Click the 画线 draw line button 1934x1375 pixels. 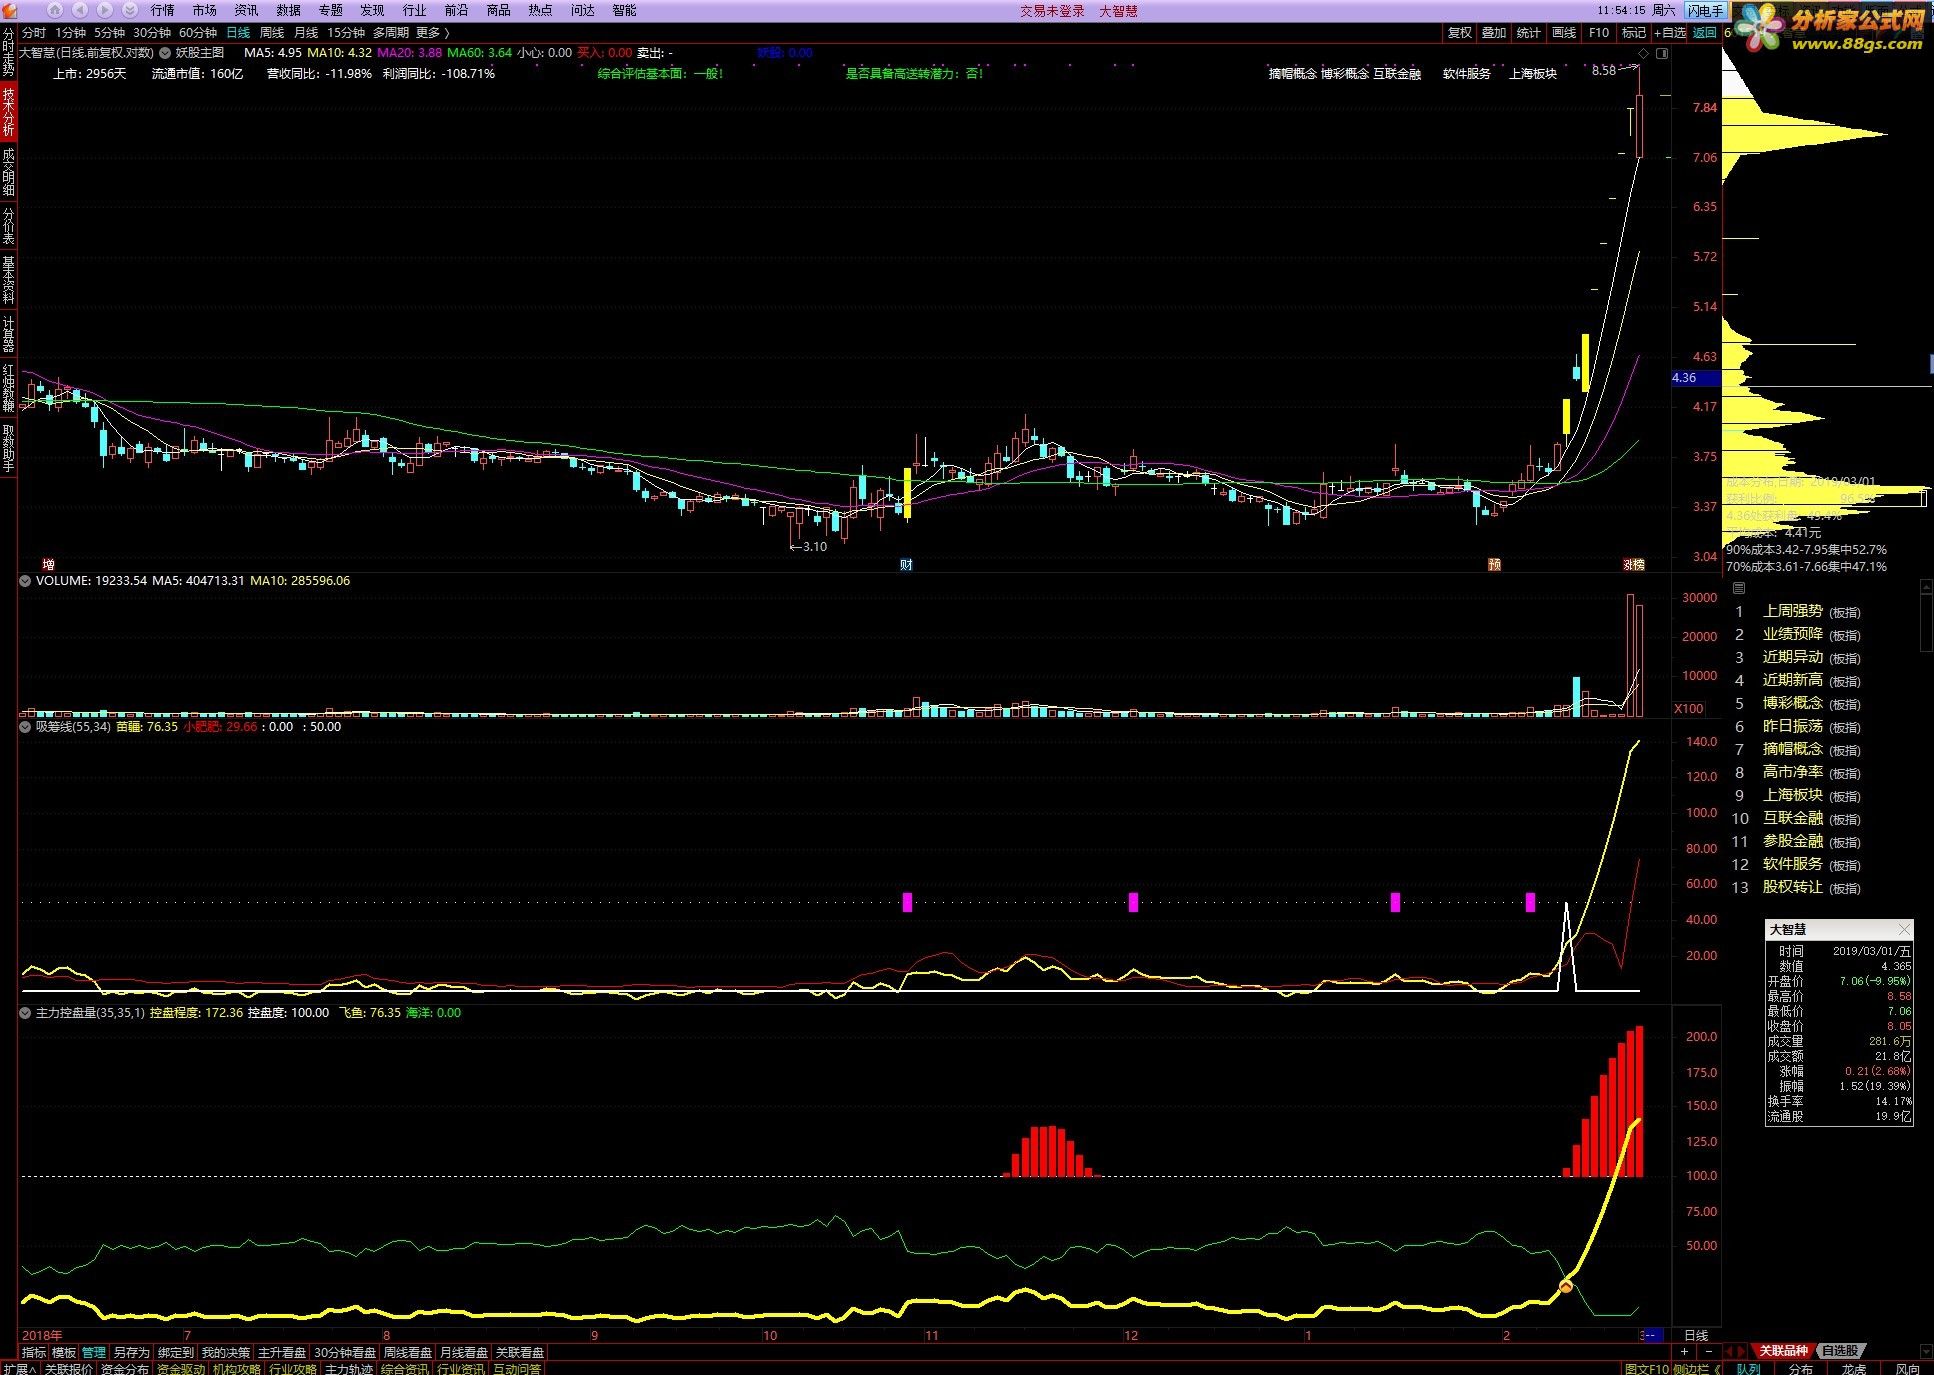pos(1564,33)
